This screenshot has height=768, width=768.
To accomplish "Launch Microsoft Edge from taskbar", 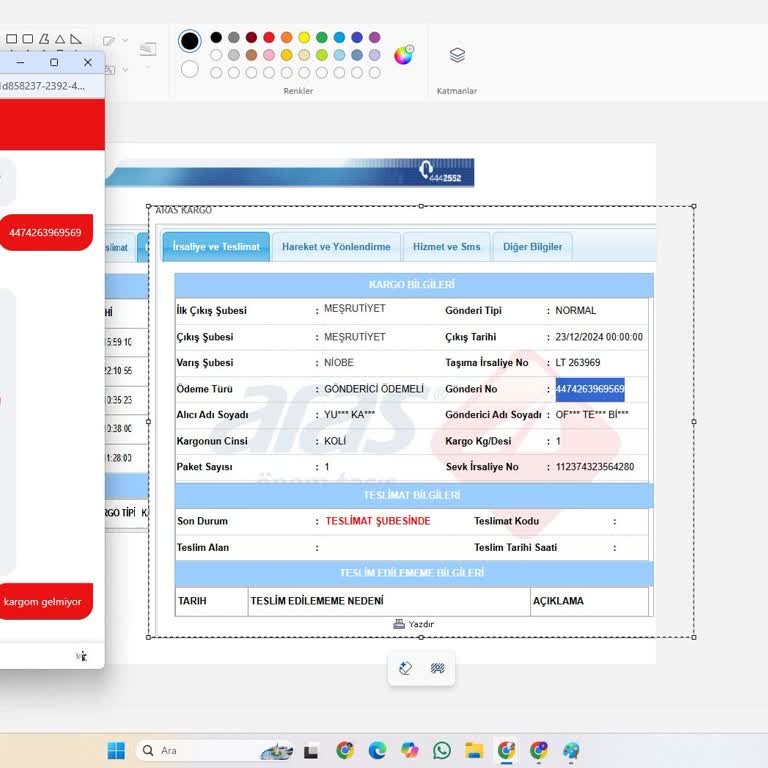I will click(377, 750).
